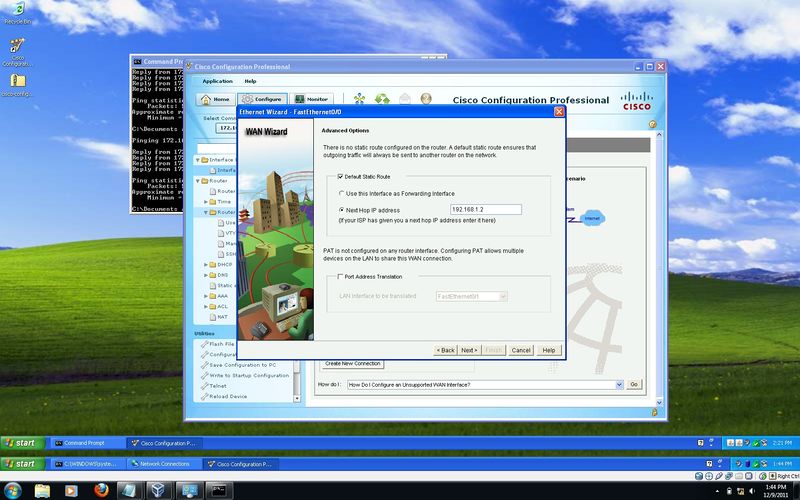
Task: Click the volume speaker icon in the system tray
Action: click(752, 491)
